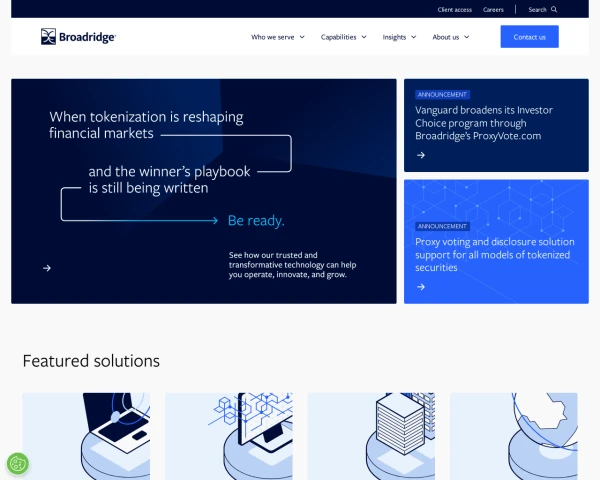Click the Contact us button

pyautogui.click(x=530, y=37)
